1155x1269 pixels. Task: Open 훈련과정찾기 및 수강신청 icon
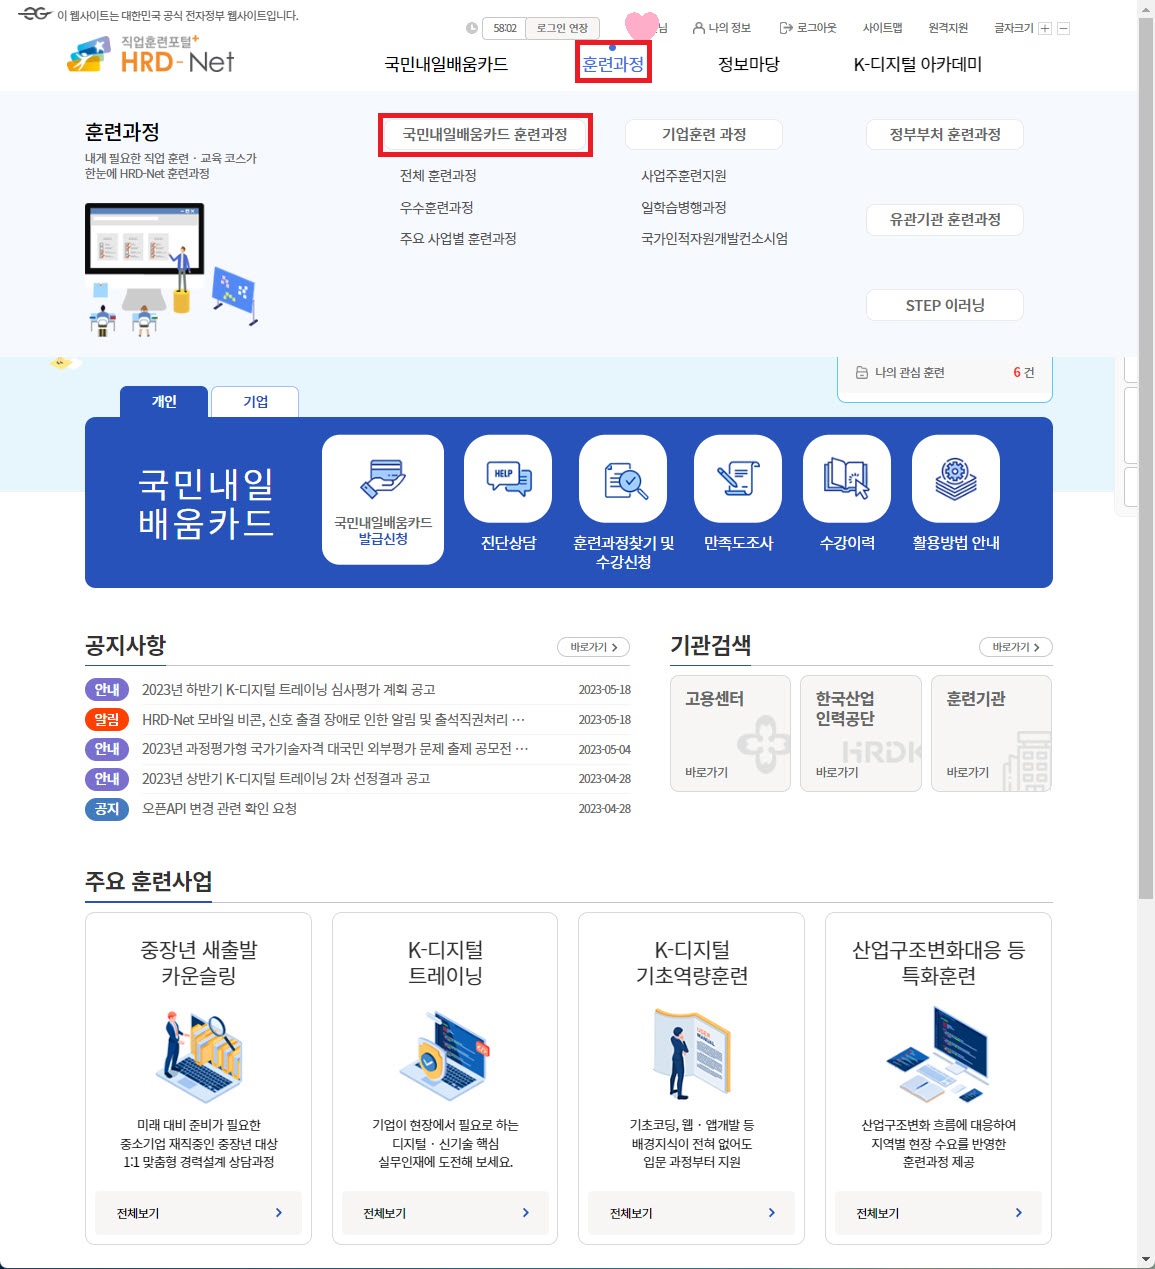pos(623,479)
